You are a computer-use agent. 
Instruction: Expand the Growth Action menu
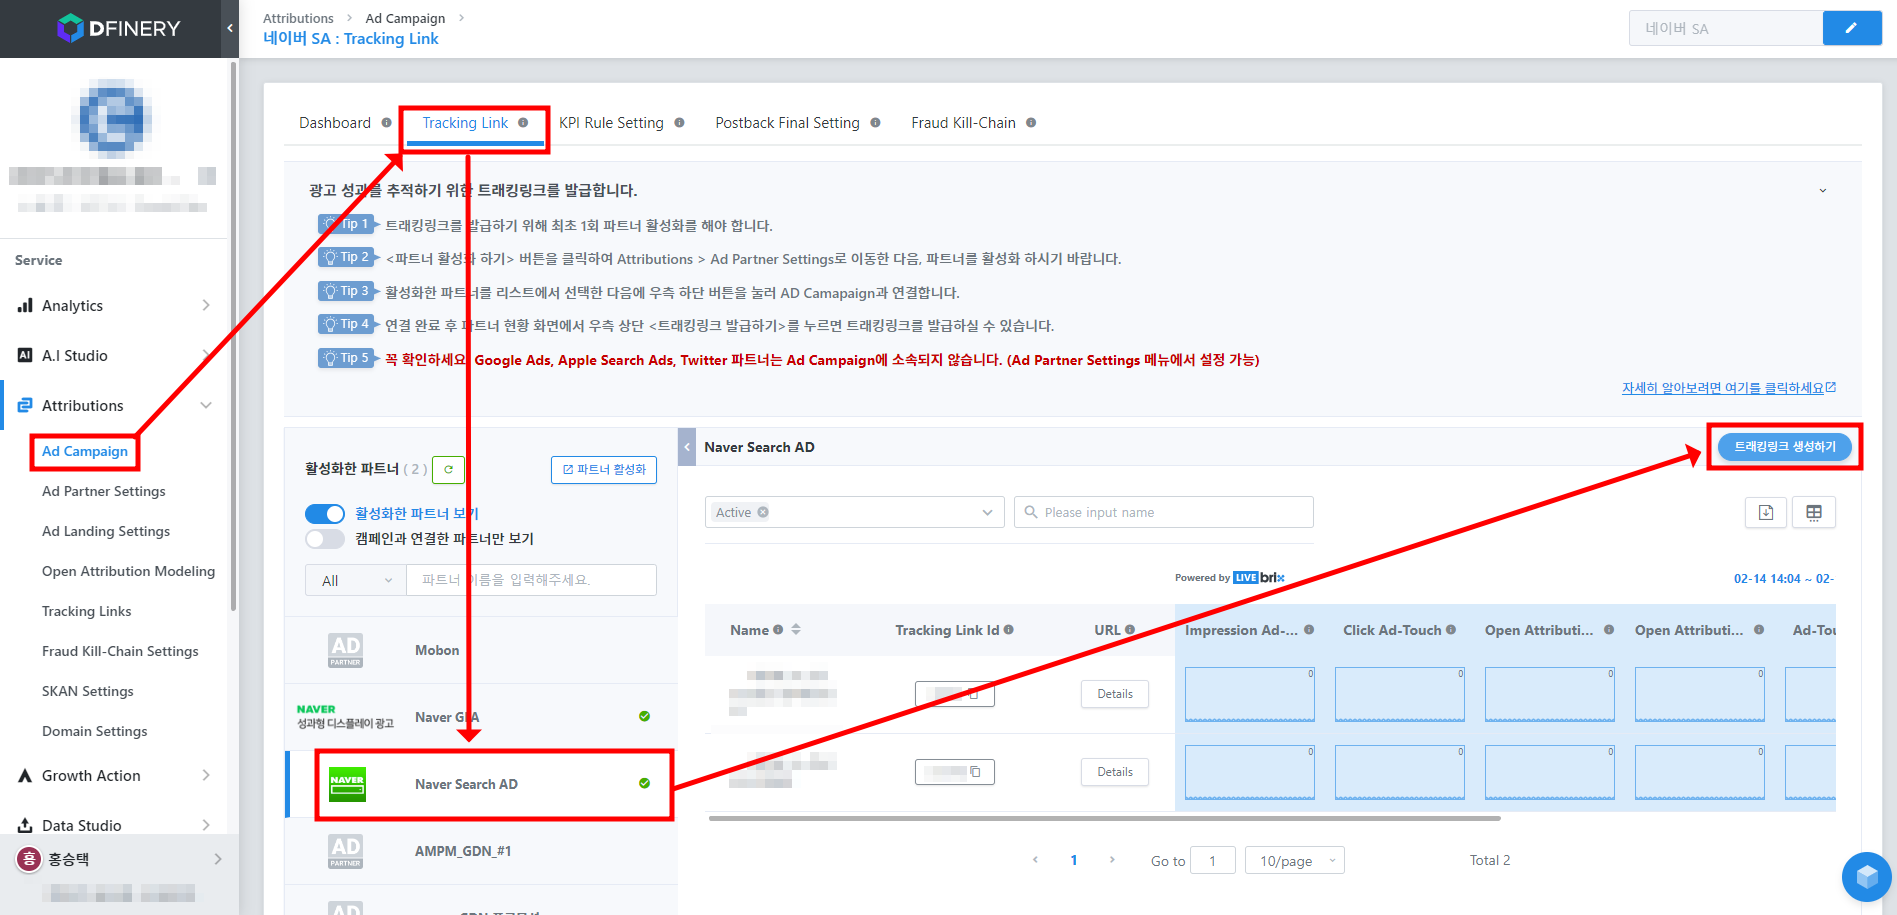tap(206, 775)
